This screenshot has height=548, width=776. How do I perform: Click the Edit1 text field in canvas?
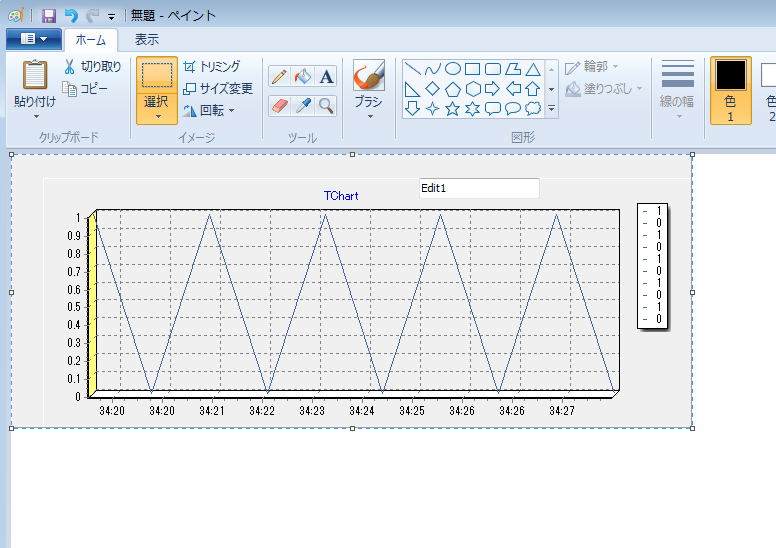coord(479,188)
